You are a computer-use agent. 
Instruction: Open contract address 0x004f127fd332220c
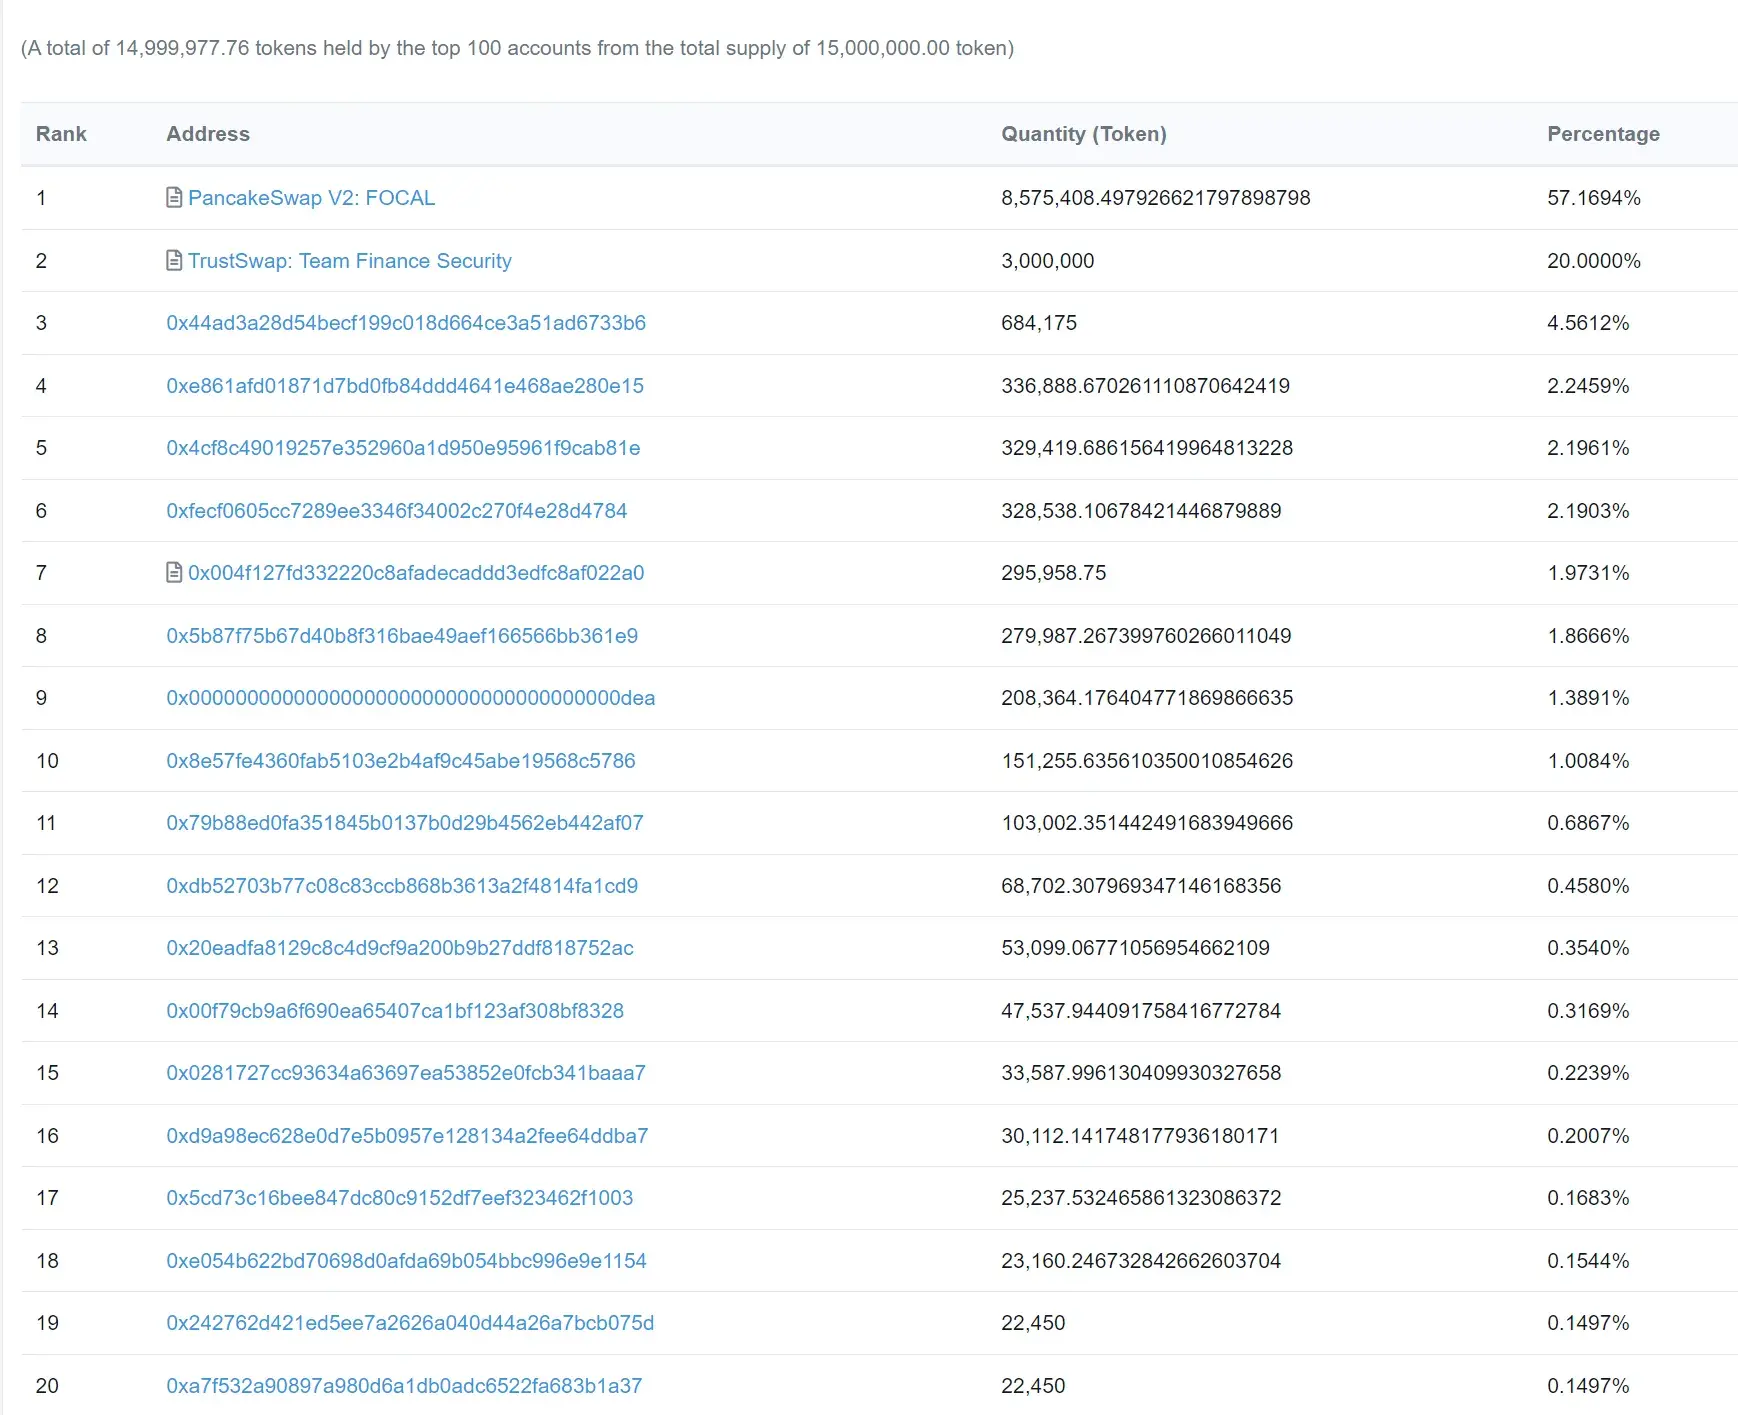coord(416,573)
